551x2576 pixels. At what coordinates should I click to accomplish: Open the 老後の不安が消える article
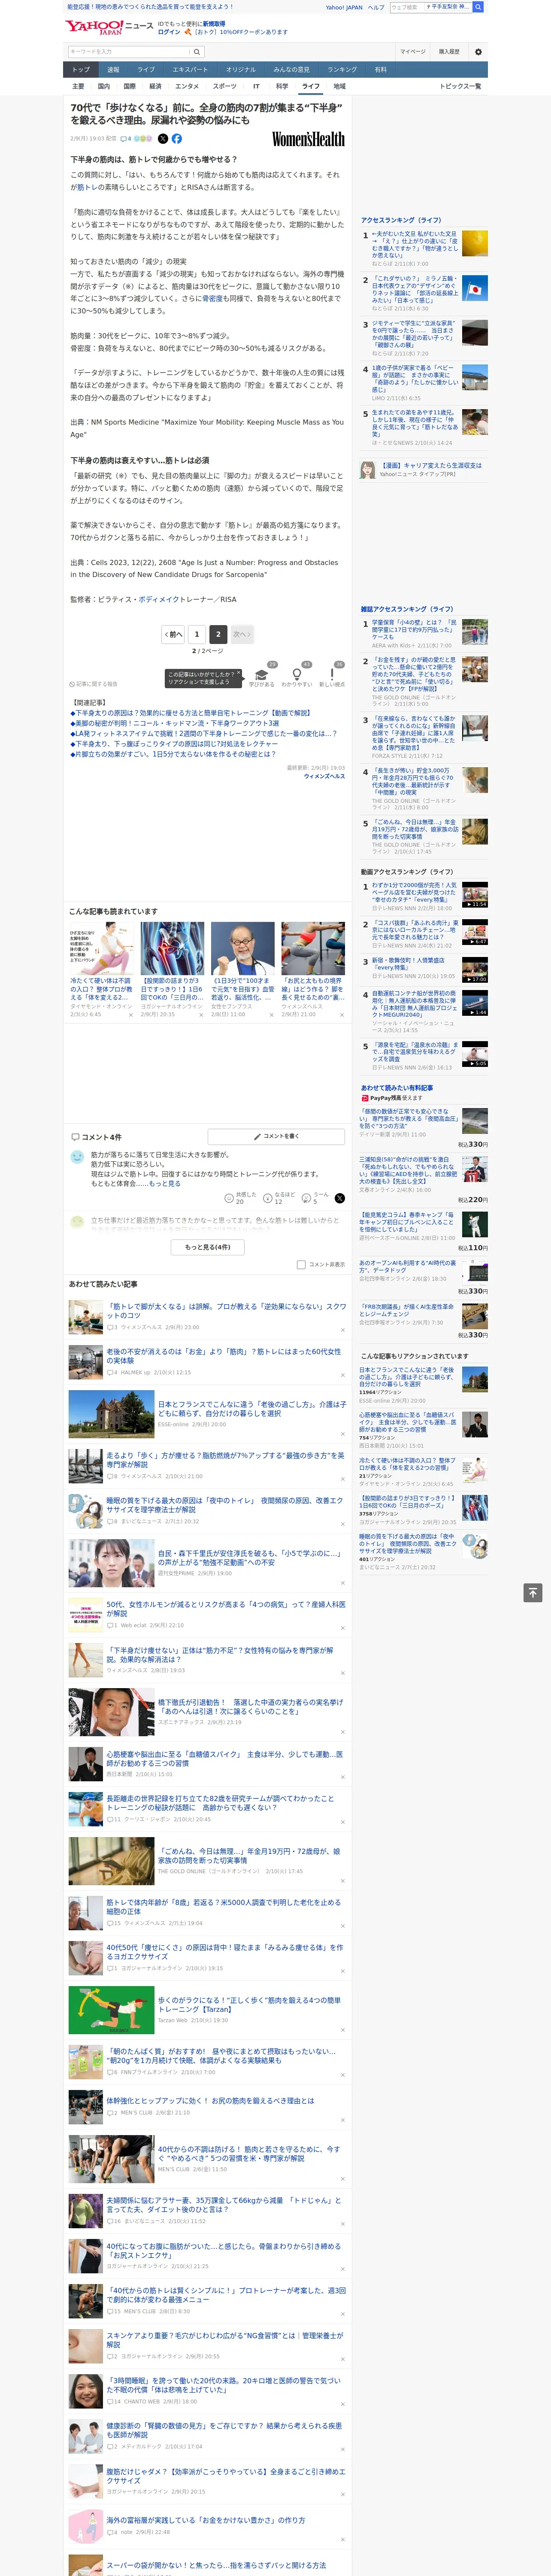pyautogui.click(x=224, y=1356)
